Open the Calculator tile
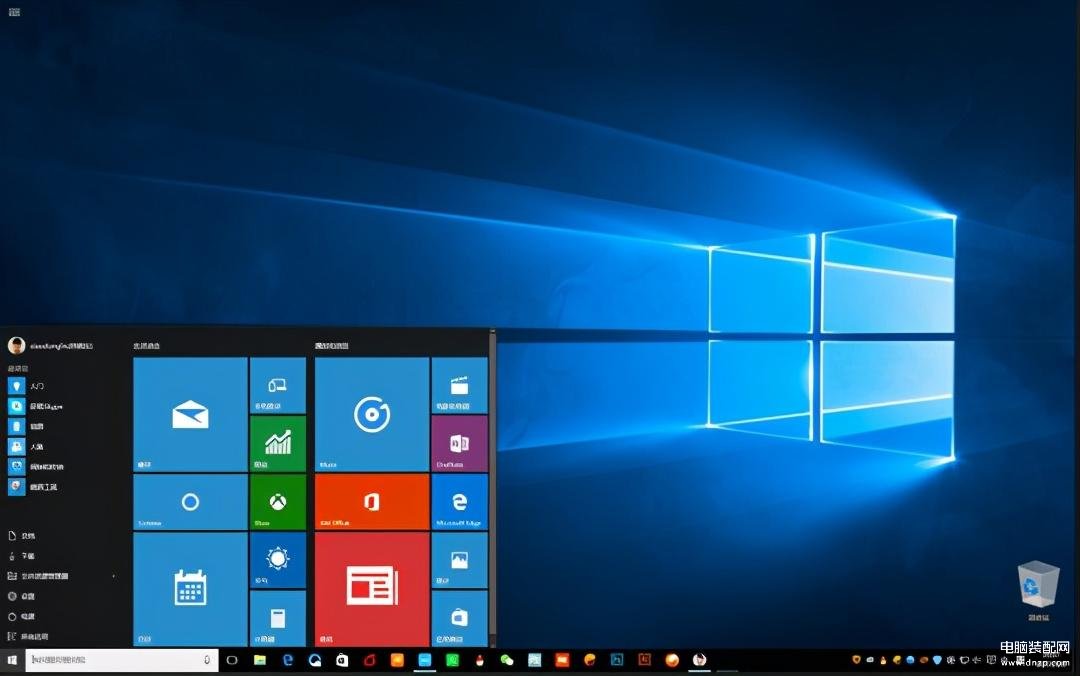1080x676 pixels. pyautogui.click(x=278, y=618)
